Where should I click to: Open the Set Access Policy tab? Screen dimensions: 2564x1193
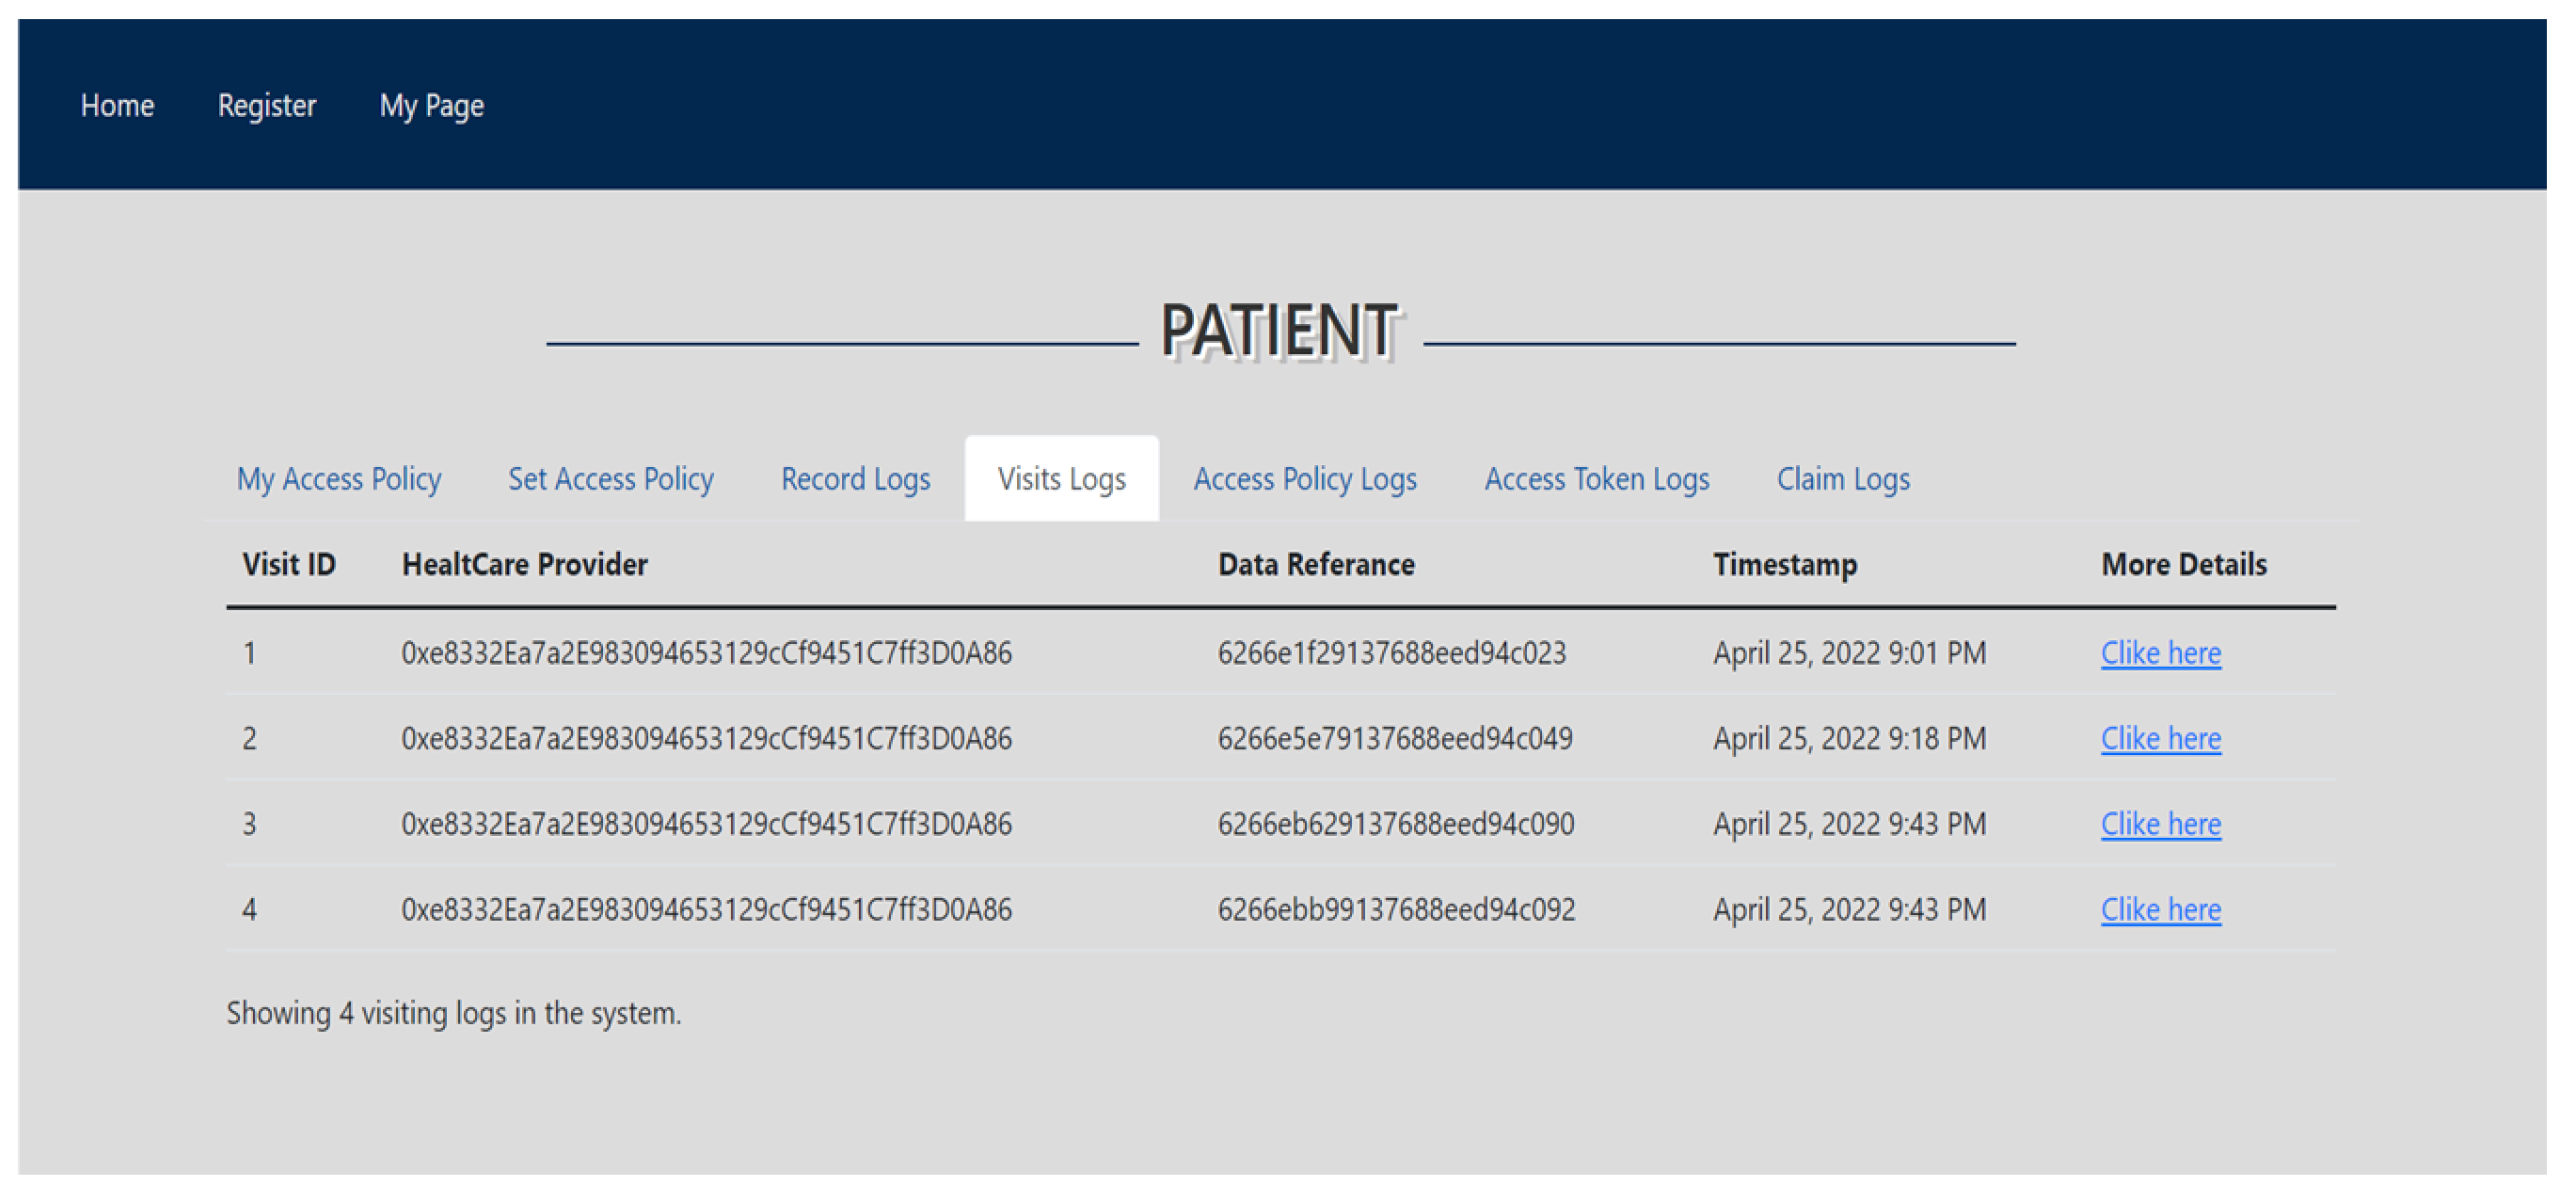pos(610,479)
